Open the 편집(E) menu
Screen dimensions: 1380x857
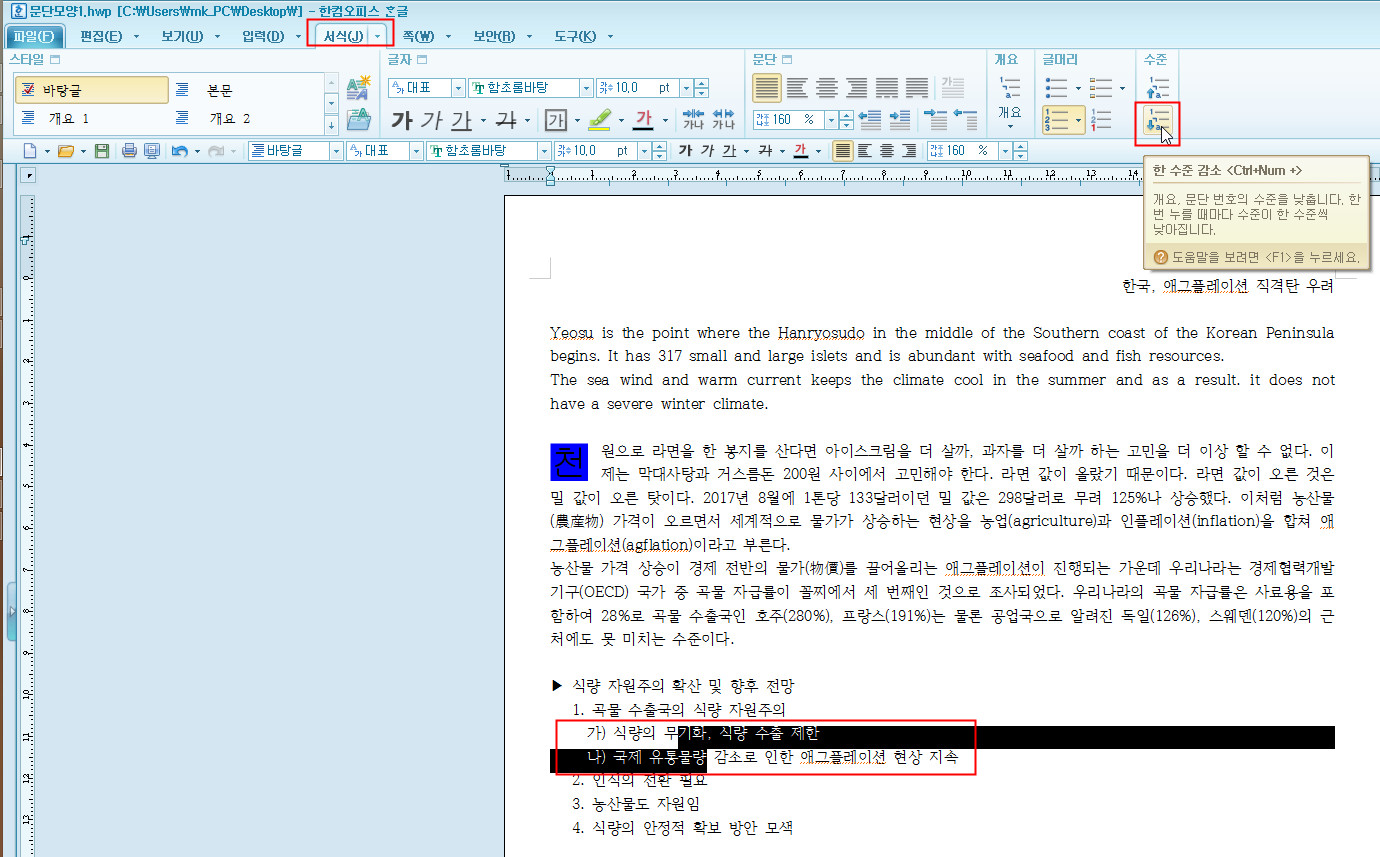coord(100,37)
